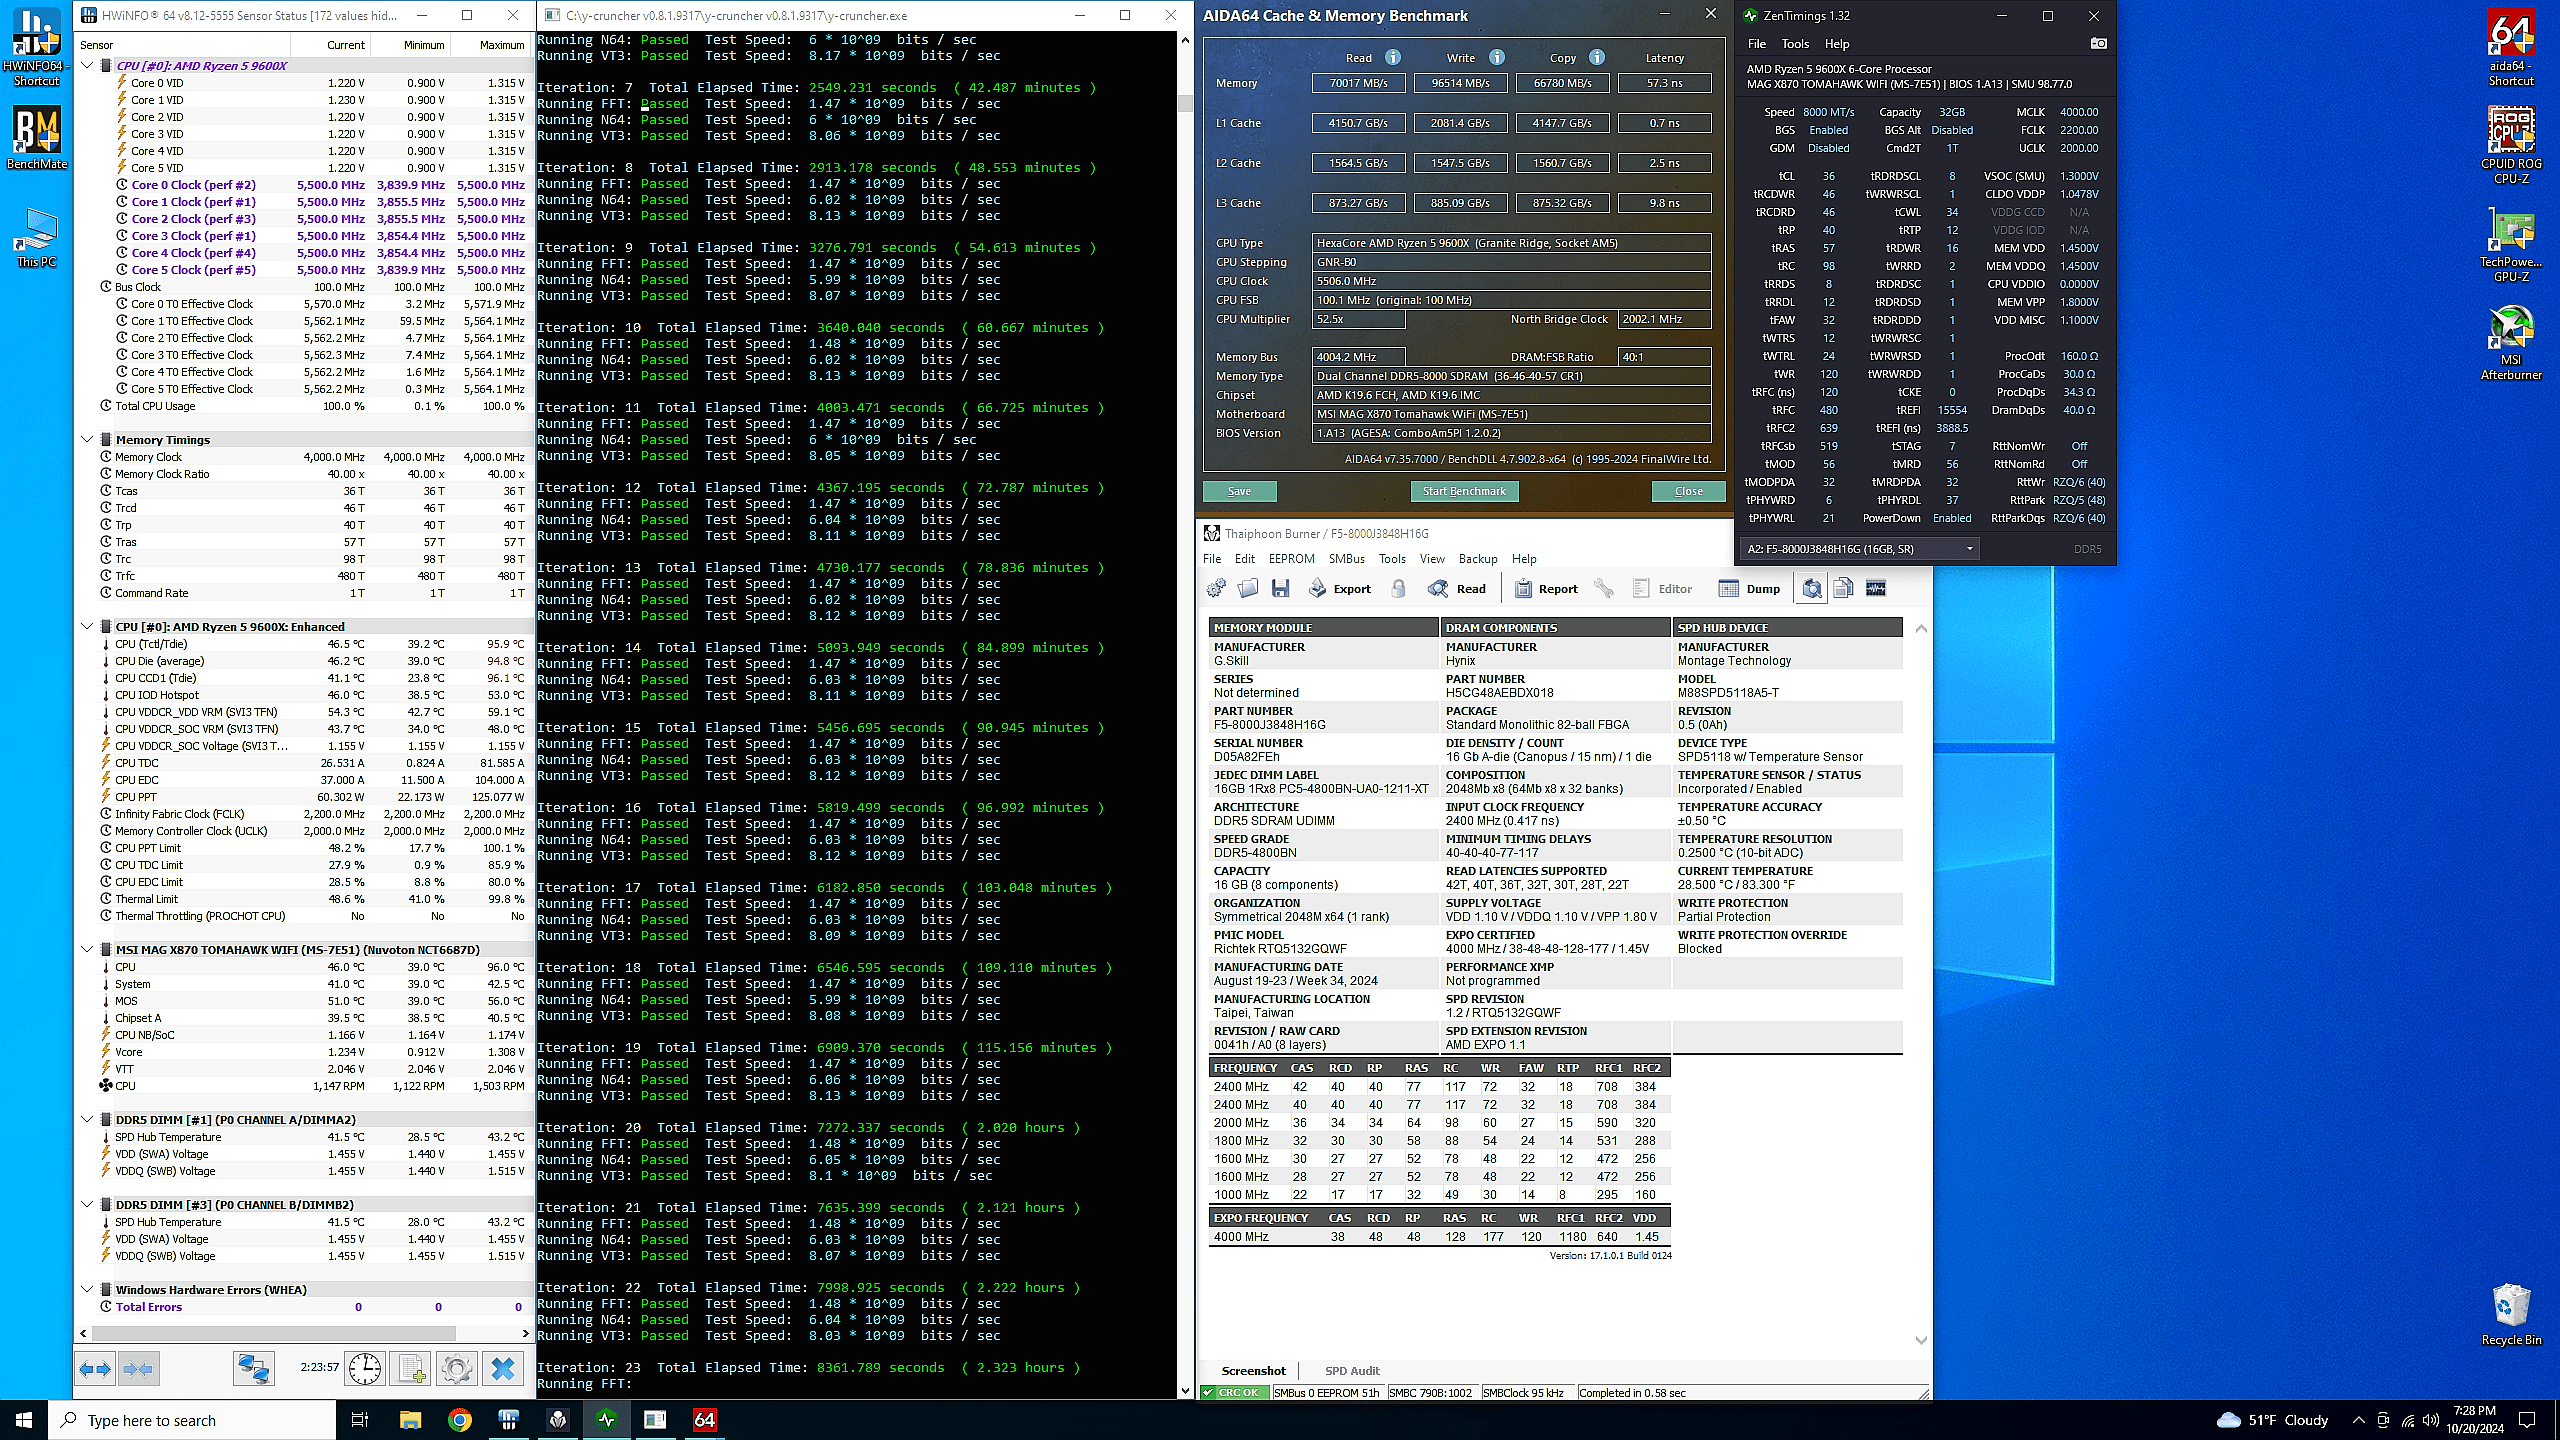Click Dump in Thaiphoon Burner toolbar

click(x=1750, y=589)
